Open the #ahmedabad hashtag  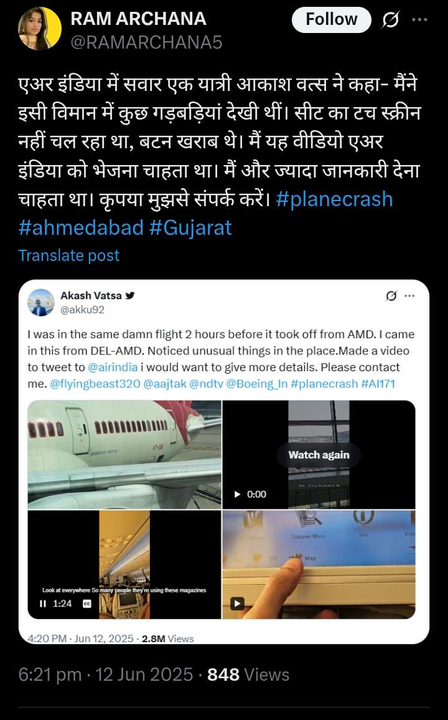point(81,228)
